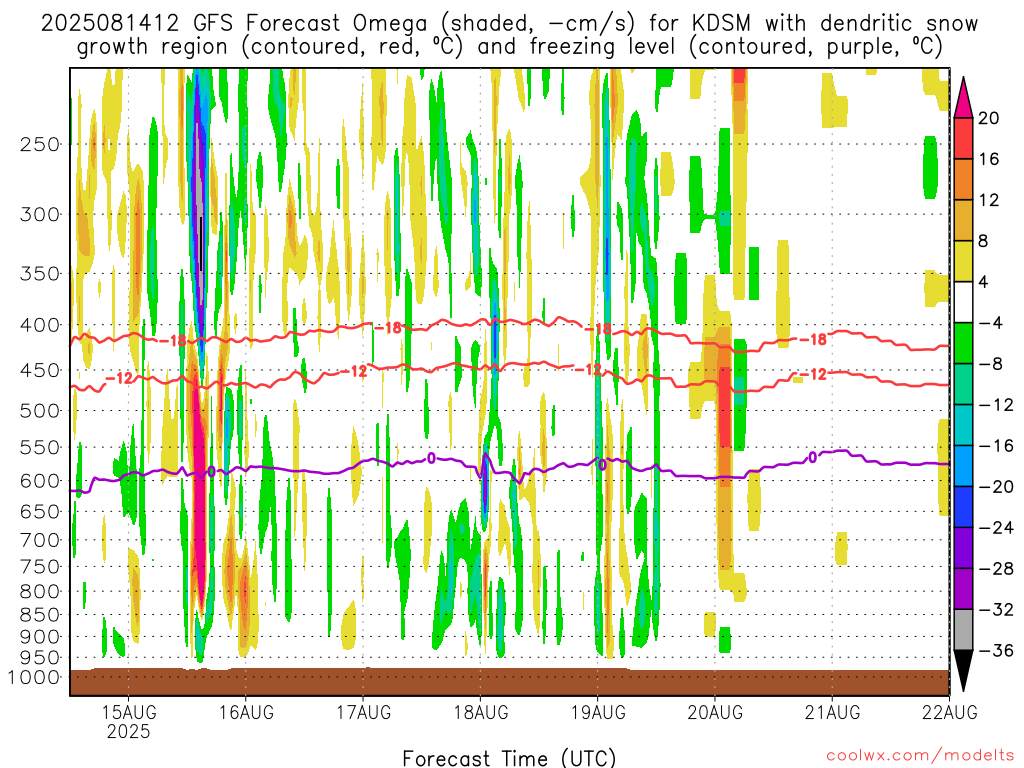Click the '450' pressure level label

40,370
